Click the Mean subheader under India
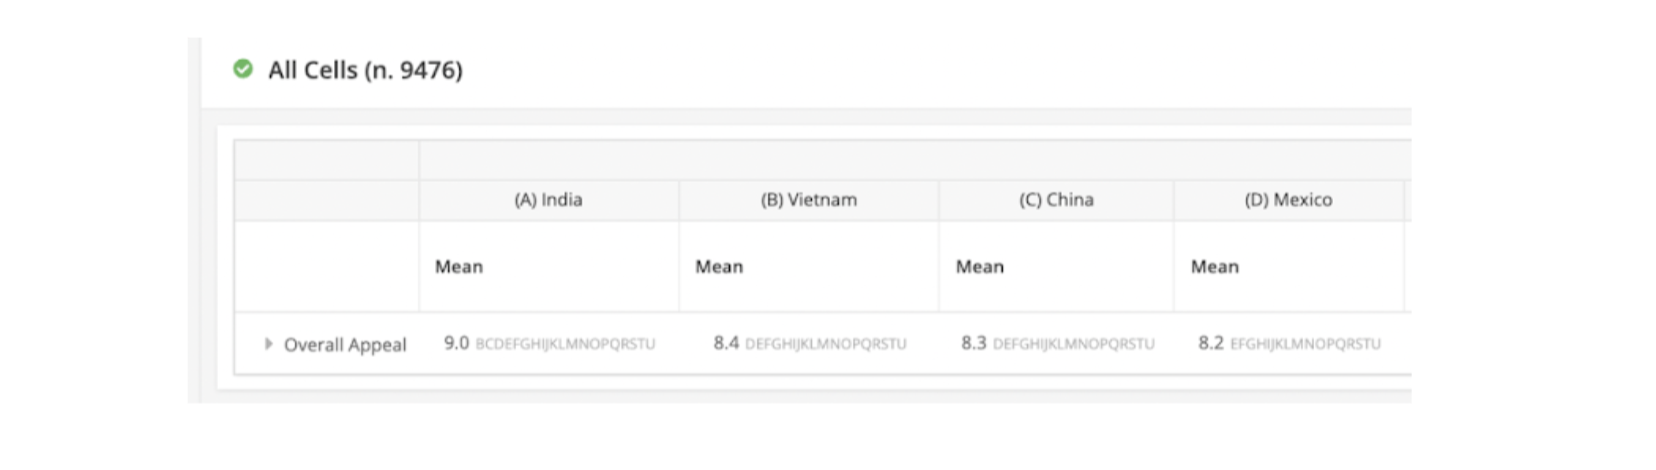Viewport: 1656px width, 470px height. tap(459, 267)
